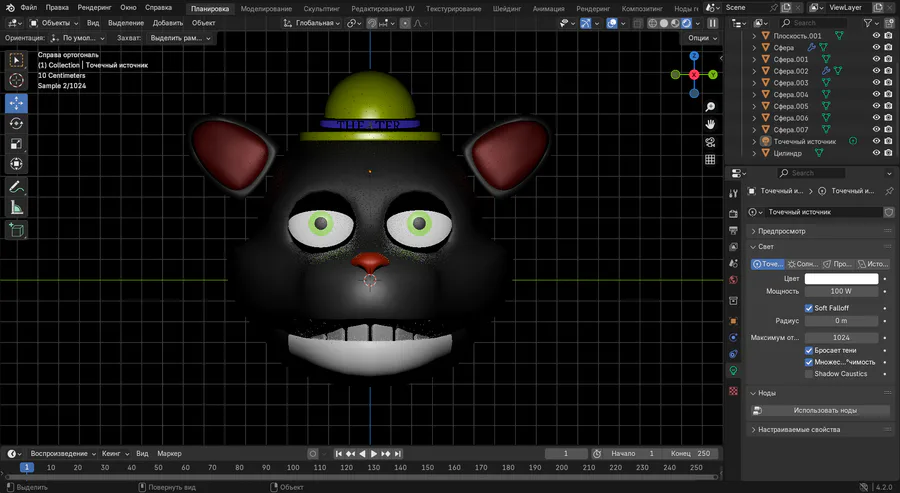Click the white Цвет light color swatch
The height and width of the screenshot is (493, 900).
841,278
